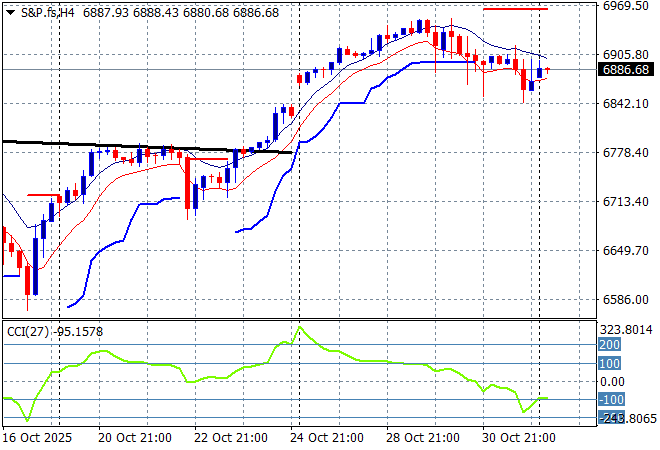Select the CCI level -100 label
Viewport: 660px width, 450px height.
click(x=612, y=399)
